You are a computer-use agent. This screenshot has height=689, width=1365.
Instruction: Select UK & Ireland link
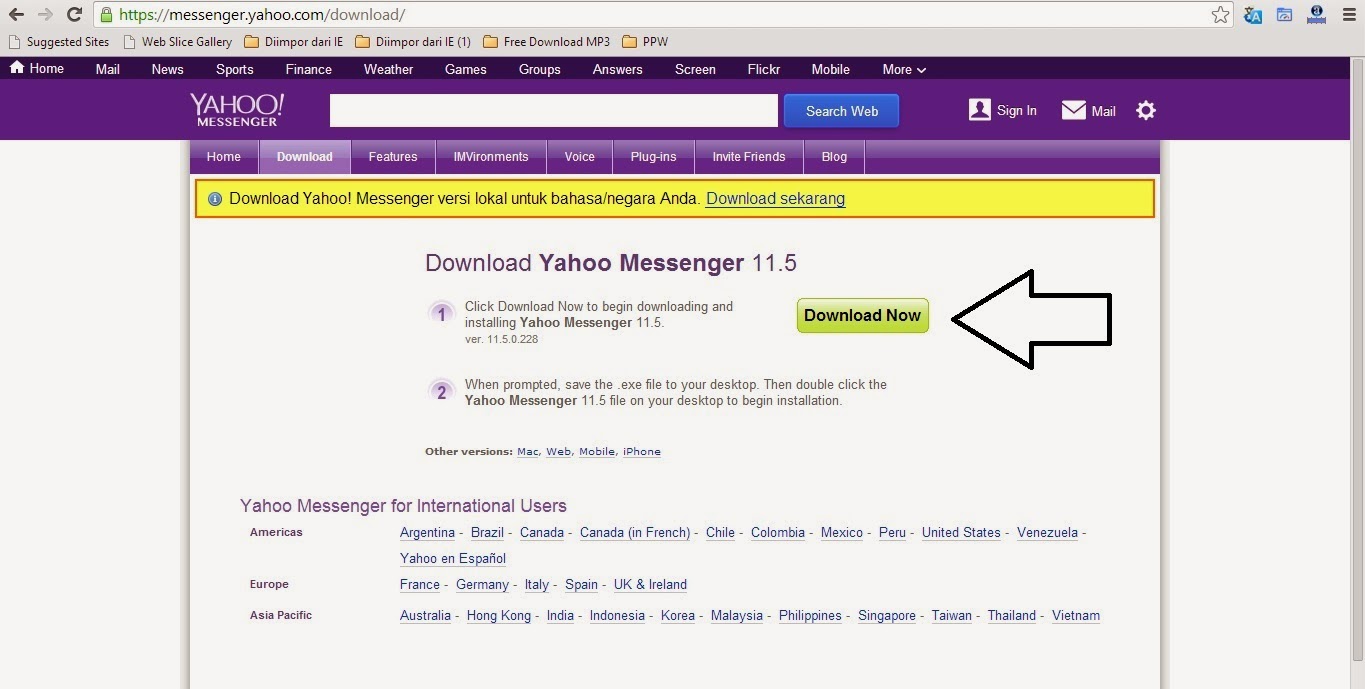click(x=650, y=585)
